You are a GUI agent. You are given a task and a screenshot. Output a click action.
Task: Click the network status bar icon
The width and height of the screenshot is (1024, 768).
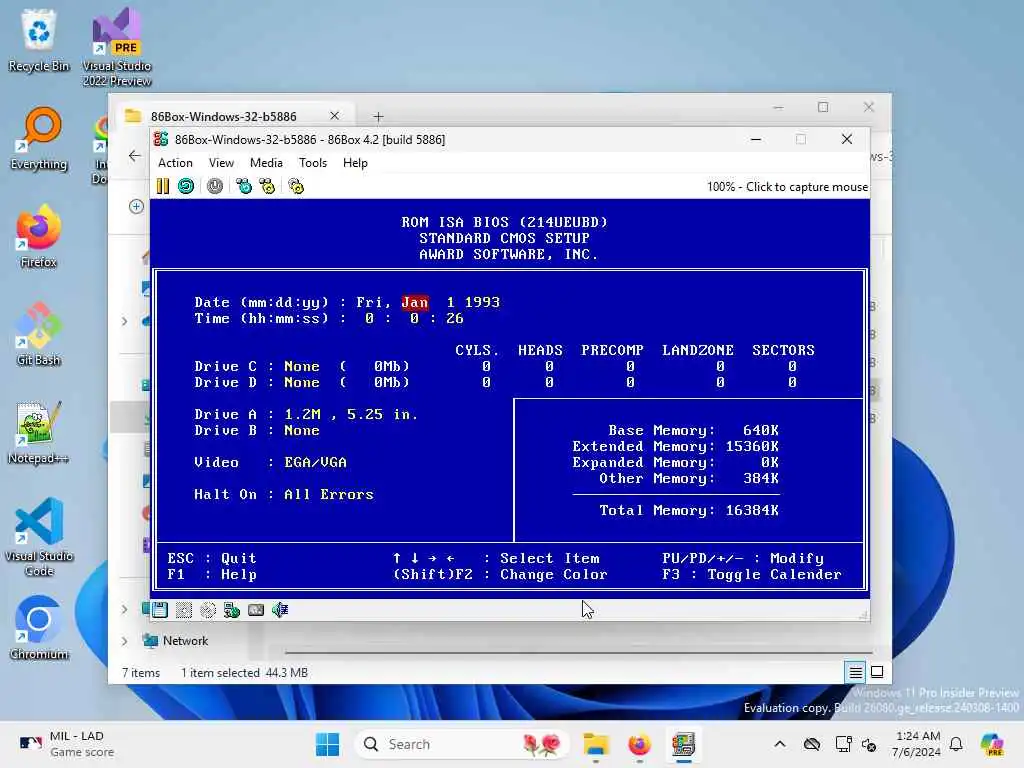[x=232, y=609]
